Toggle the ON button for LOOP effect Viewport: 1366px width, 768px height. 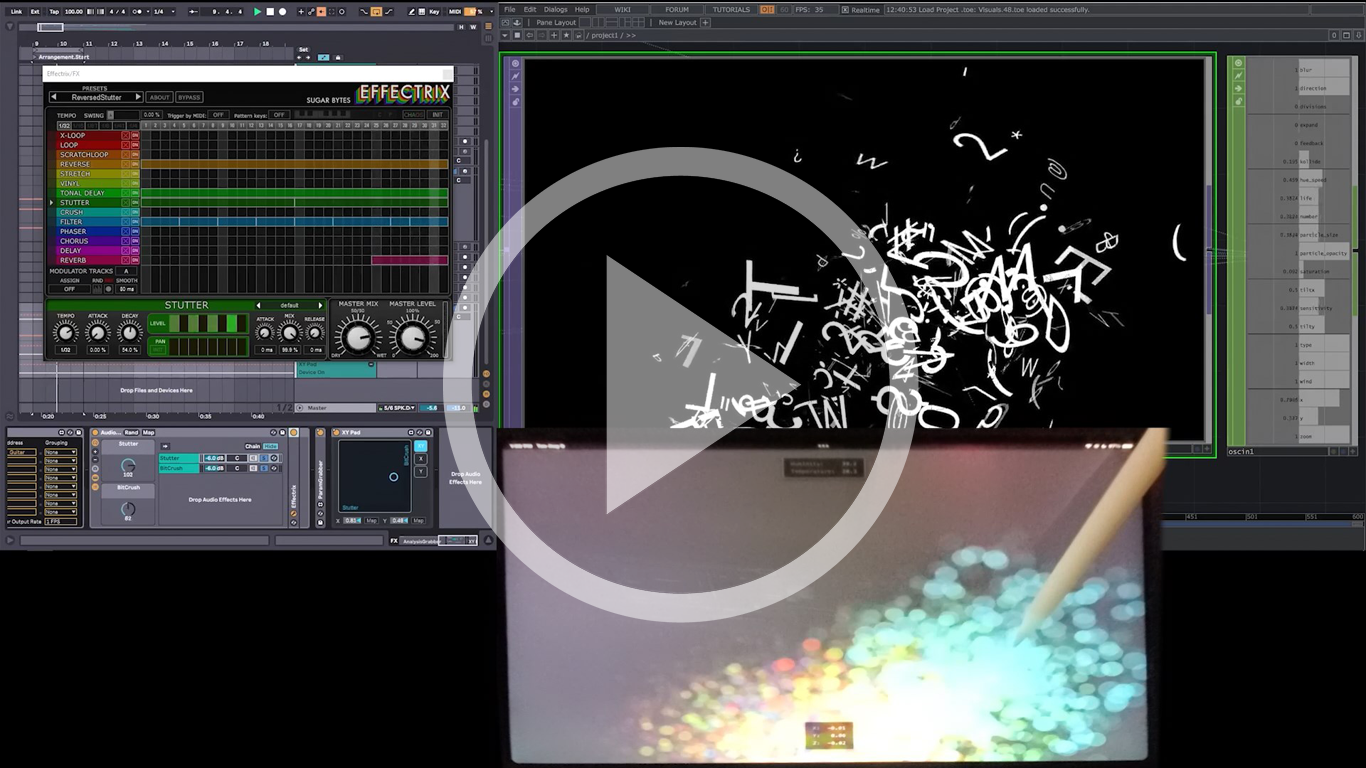(x=135, y=145)
